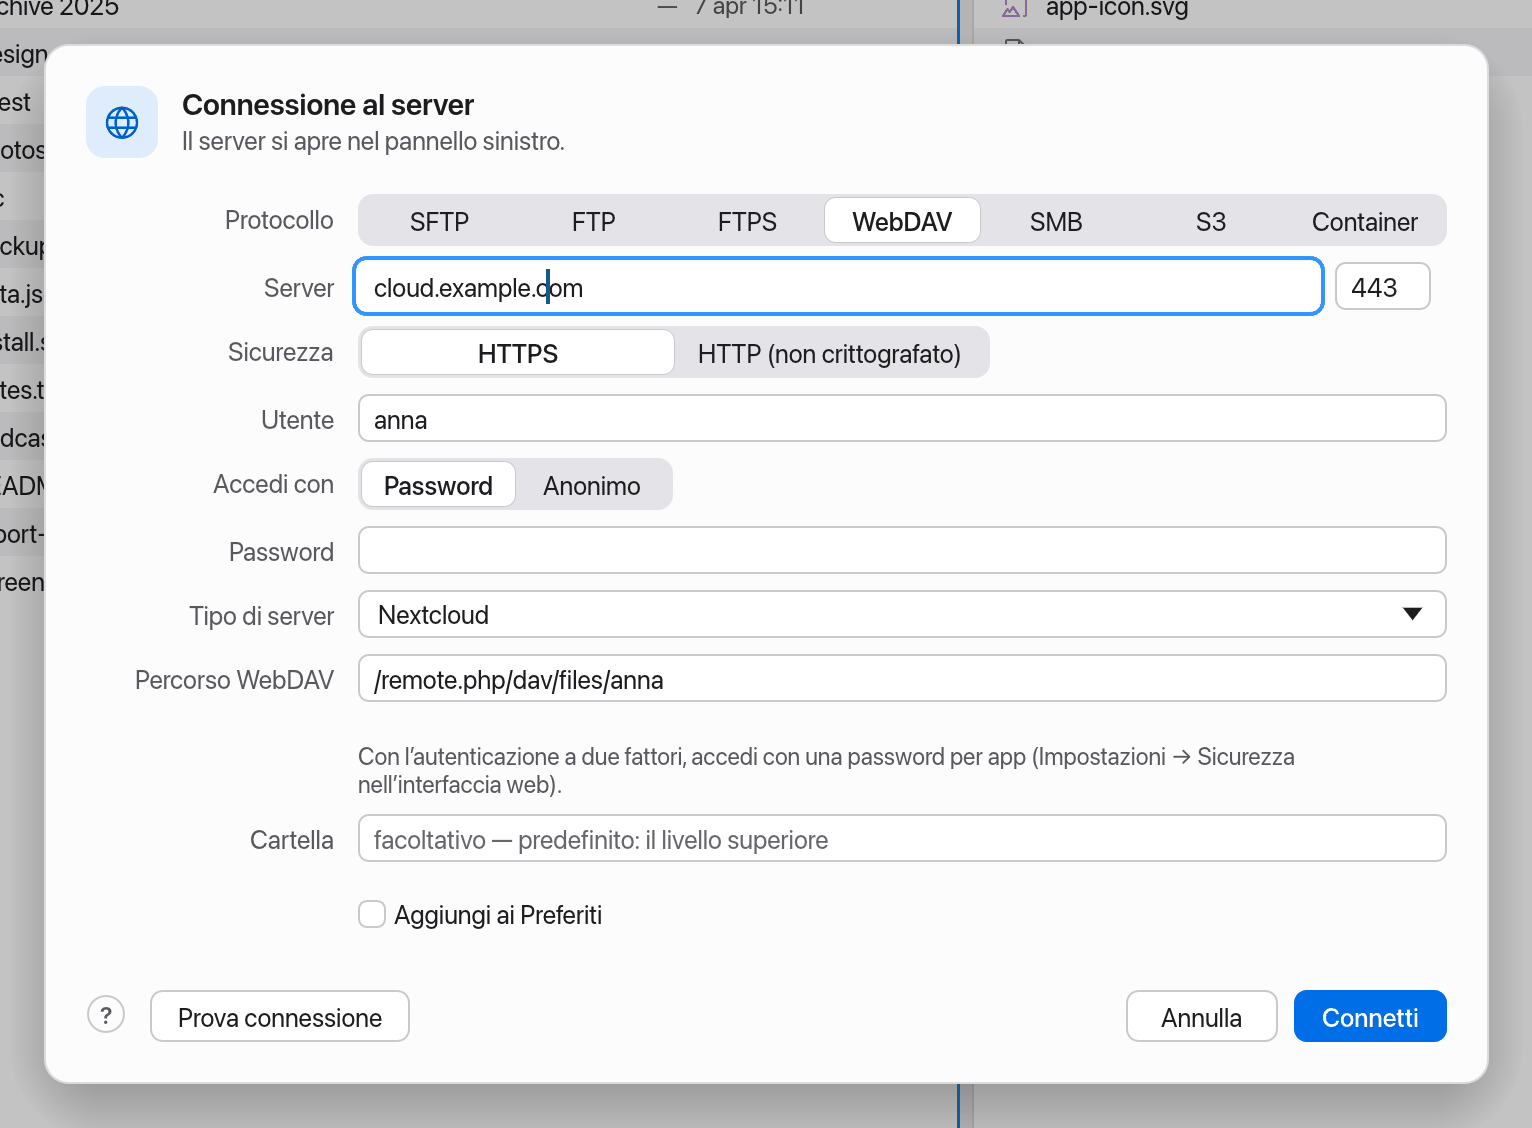Focus the empty Password field
This screenshot has height=1128, width=1532.
(x=902, y=550)
